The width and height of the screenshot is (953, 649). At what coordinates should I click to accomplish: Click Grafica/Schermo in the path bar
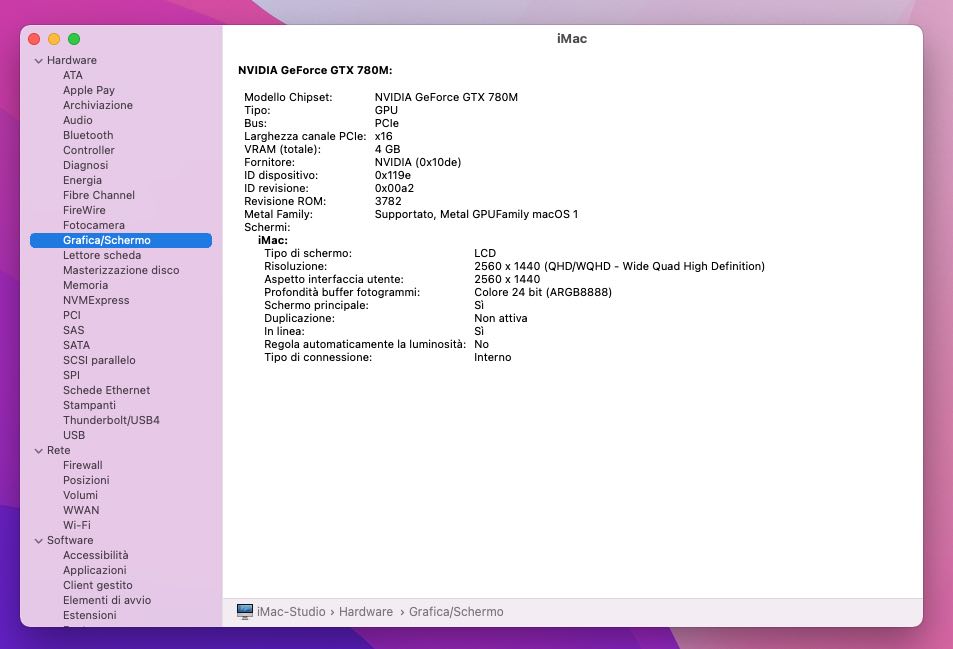(456, 612)
